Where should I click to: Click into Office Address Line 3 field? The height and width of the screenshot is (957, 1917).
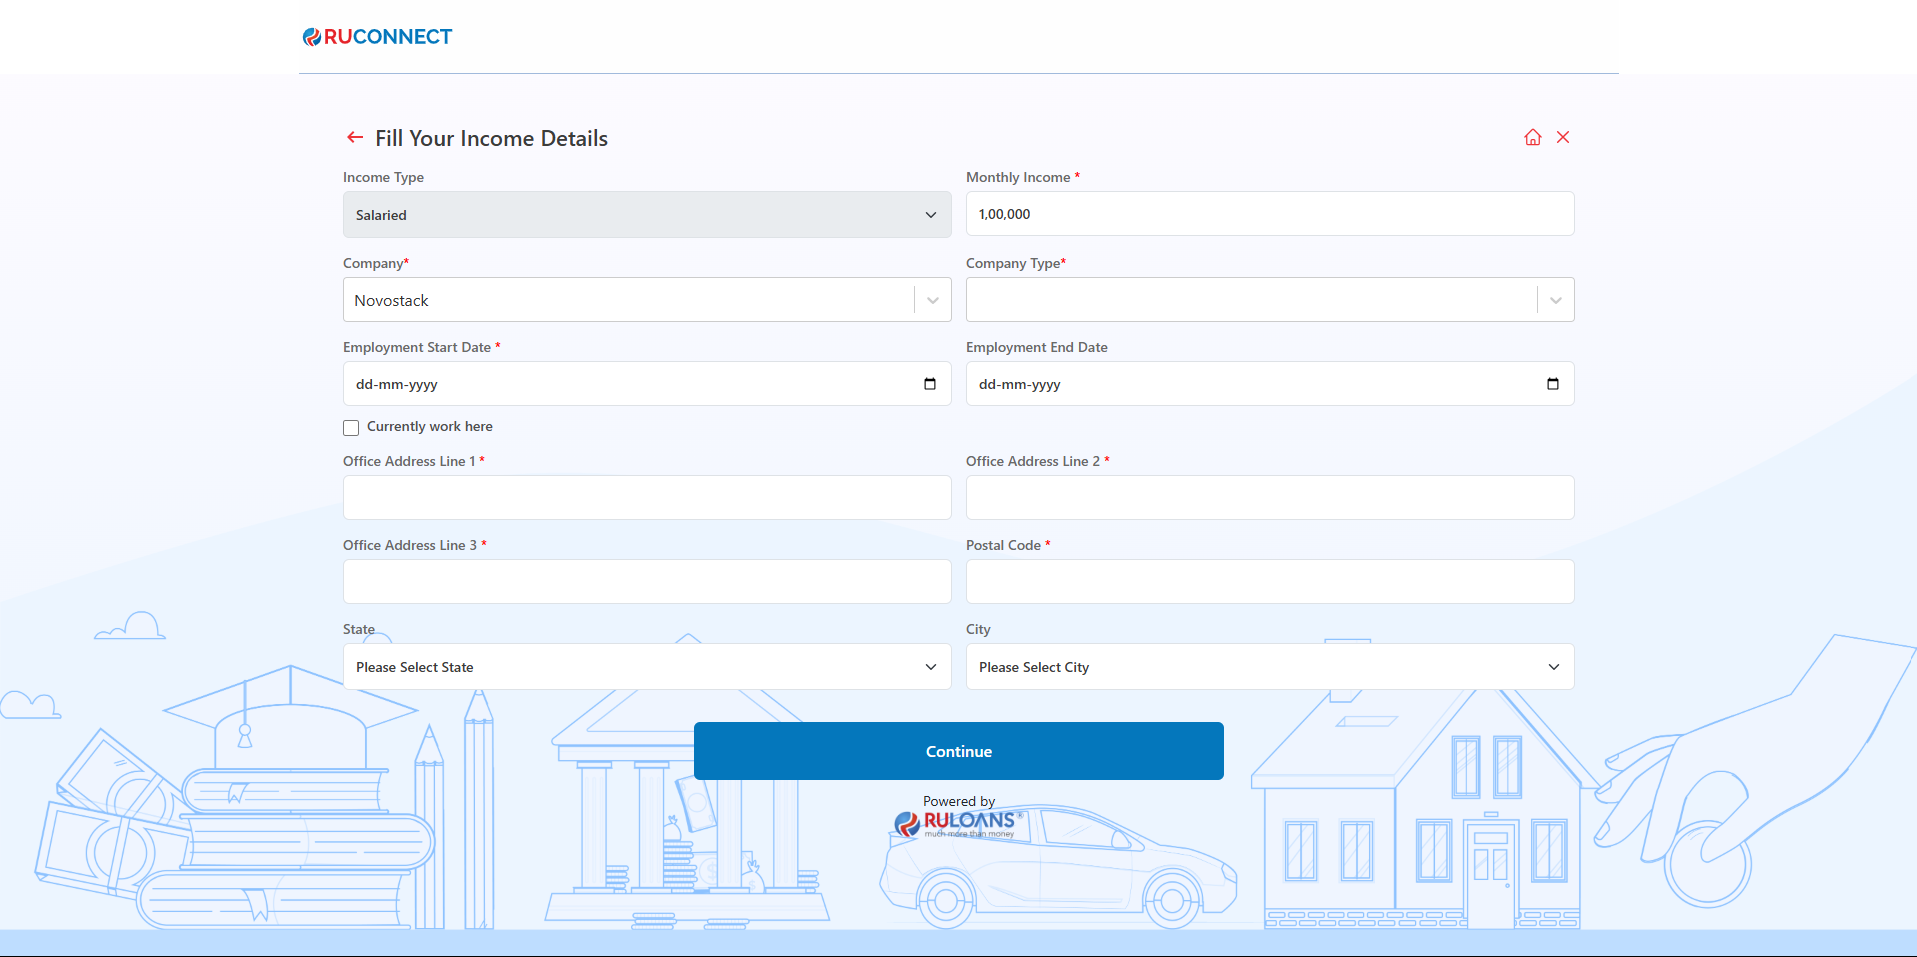pyautogui.click(x=646, y=582)
